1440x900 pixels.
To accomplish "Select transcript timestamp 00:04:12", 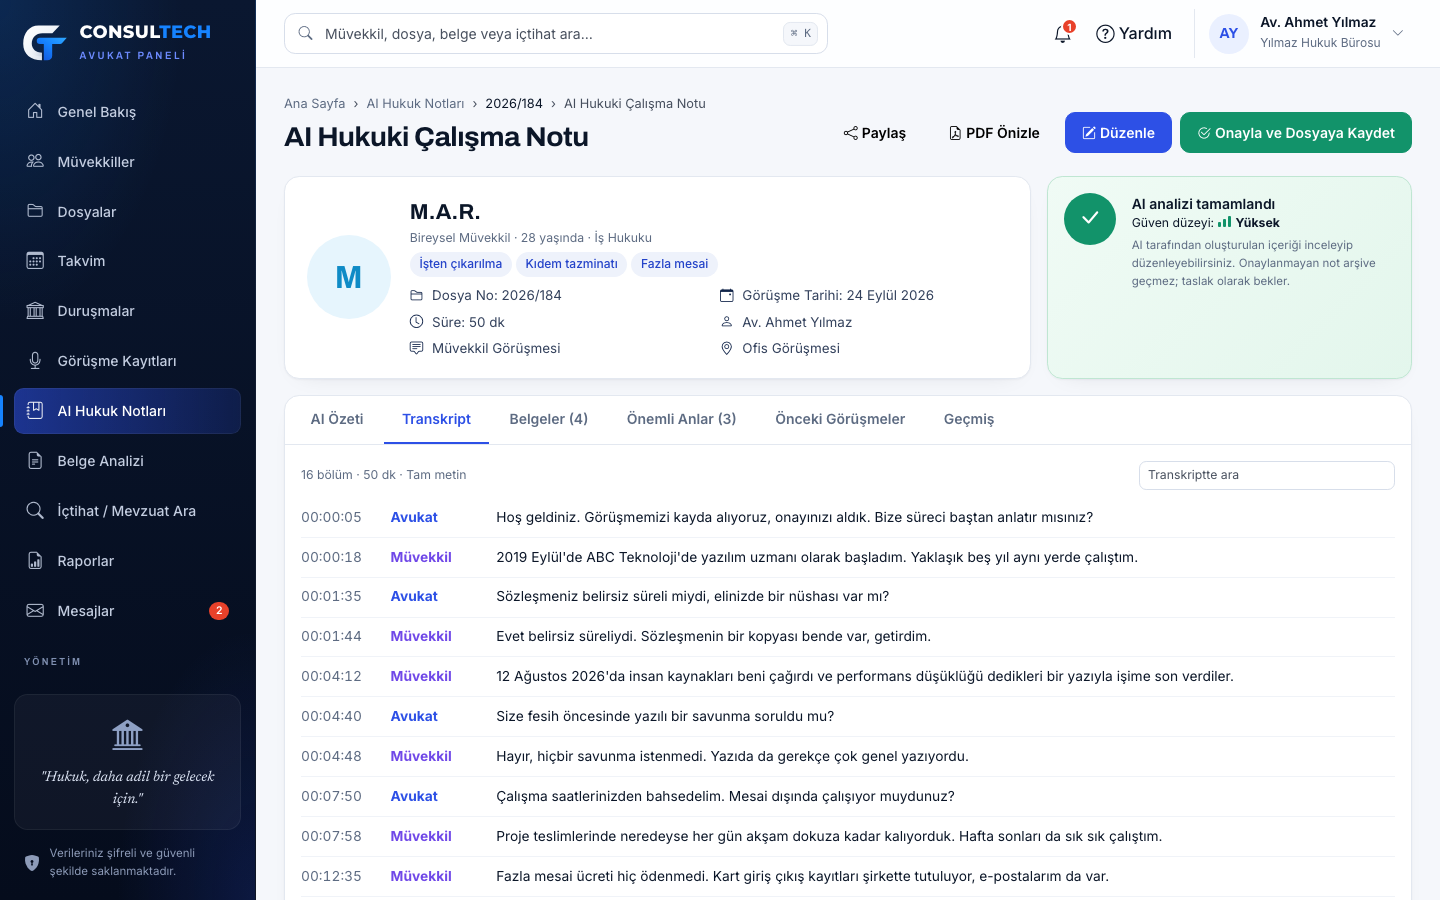I will coord(331,676).
